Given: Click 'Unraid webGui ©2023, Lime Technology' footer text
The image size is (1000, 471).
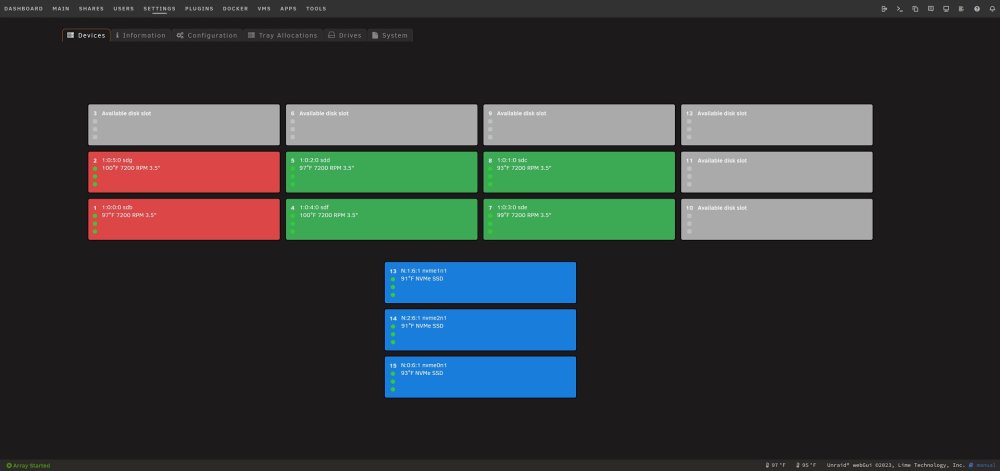Looking at the screenshot, I should [x=895, y=466].
